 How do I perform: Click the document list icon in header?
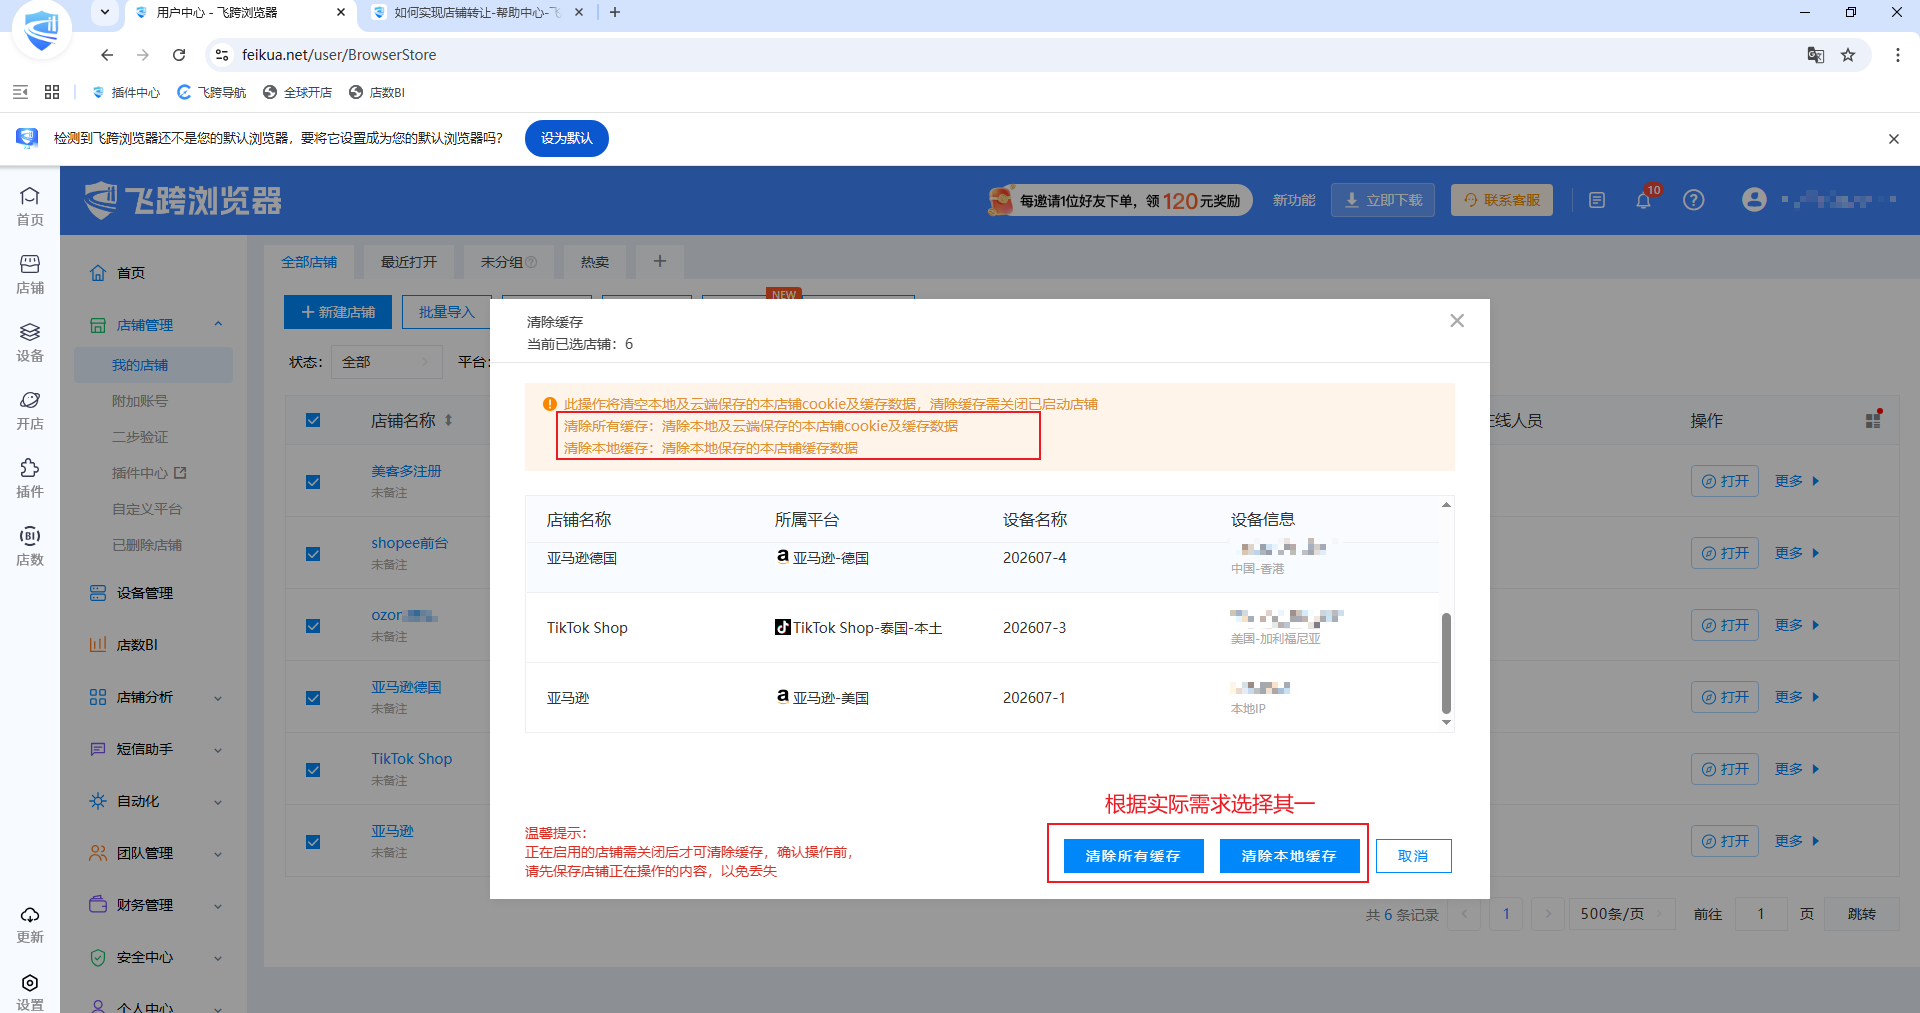[x=1597, y=200]
